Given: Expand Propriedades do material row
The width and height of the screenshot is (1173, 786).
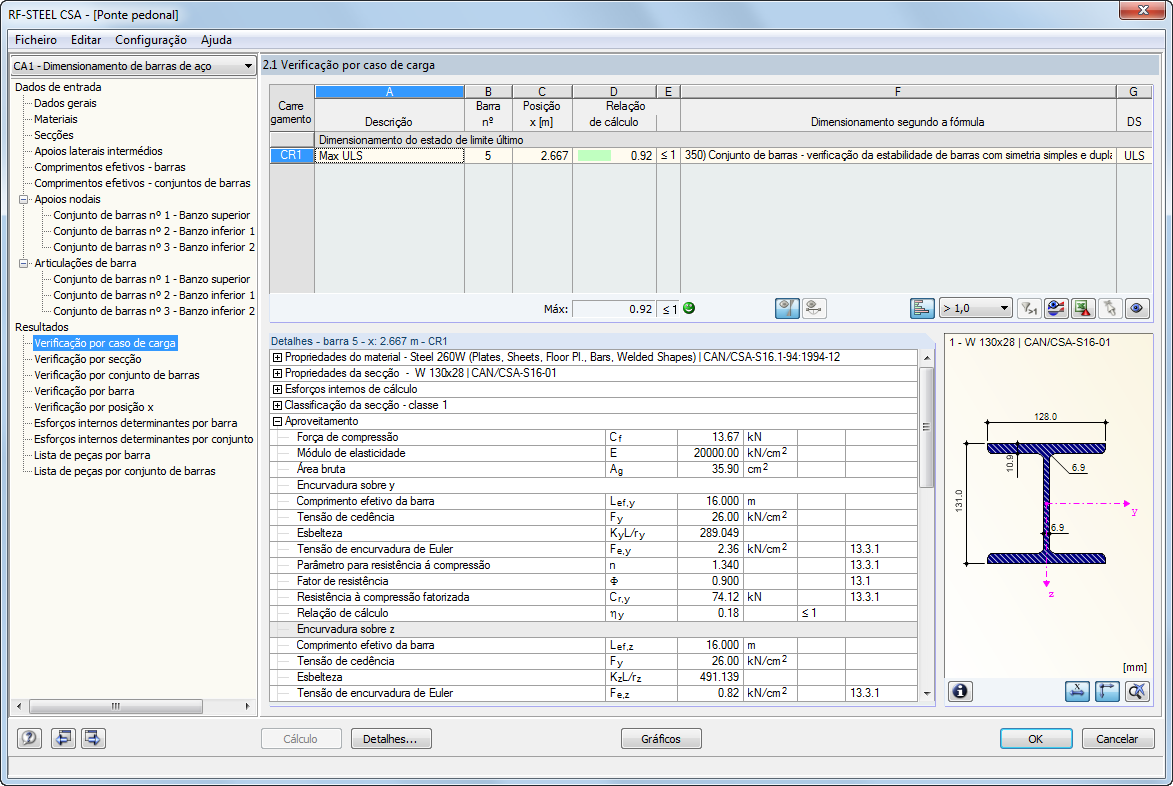Looking at the screenshot, I should click(277, 358).
